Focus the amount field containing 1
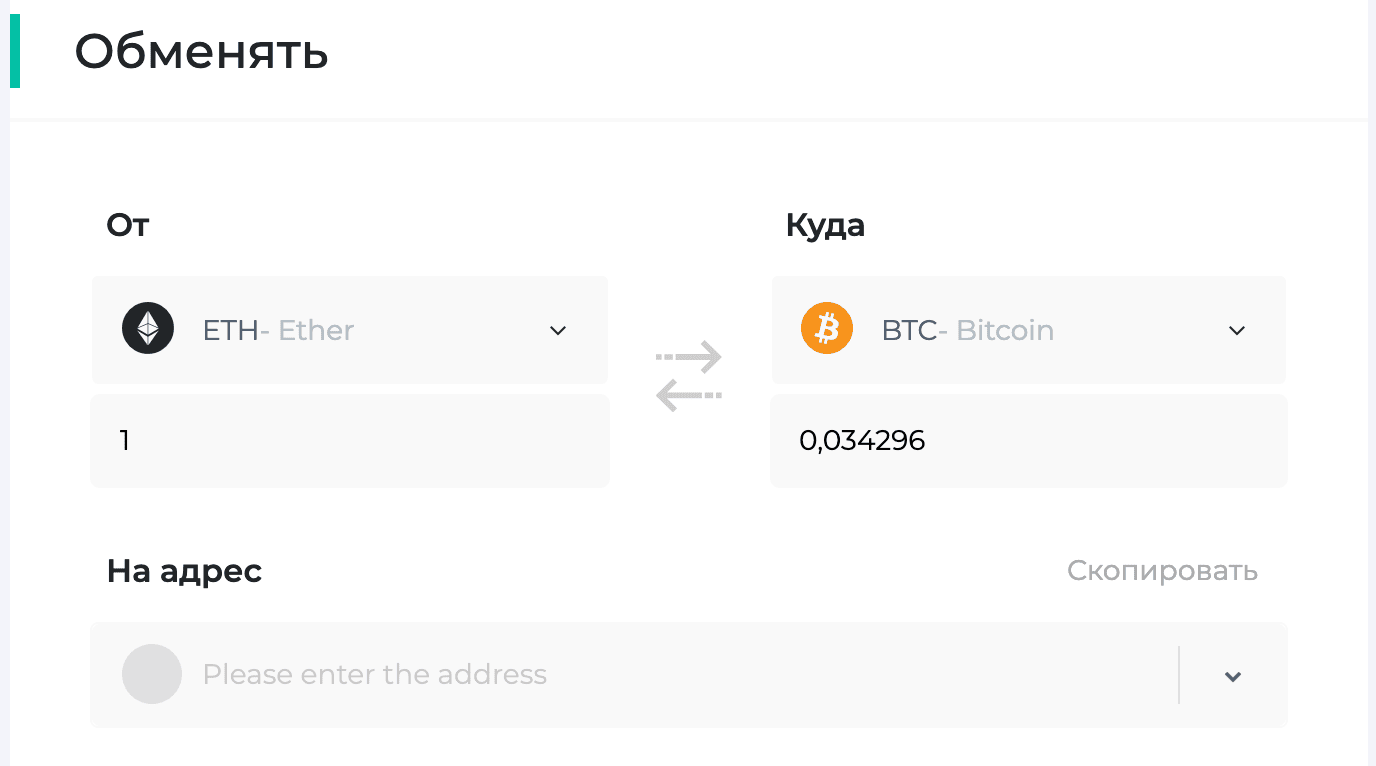This screenshot has width=1376, height=766. pyautogui.click(x=350, y=441)
